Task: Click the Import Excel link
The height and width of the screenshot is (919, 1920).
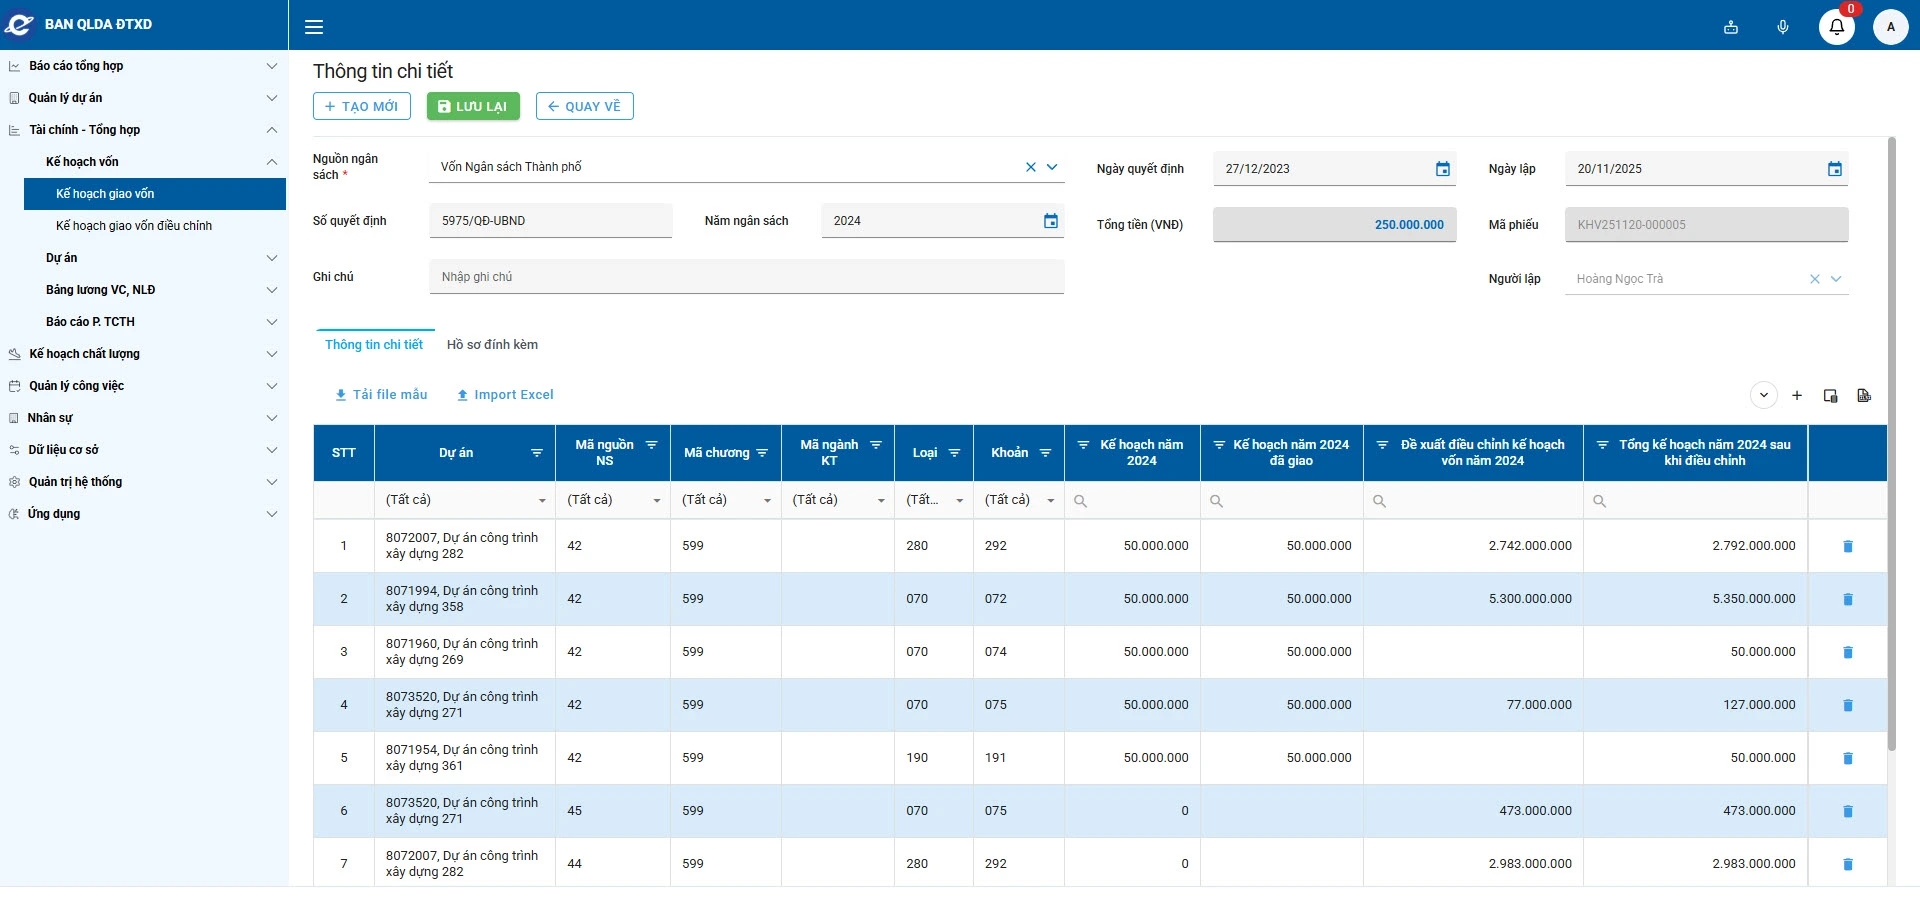Action: tap(505, 395)
